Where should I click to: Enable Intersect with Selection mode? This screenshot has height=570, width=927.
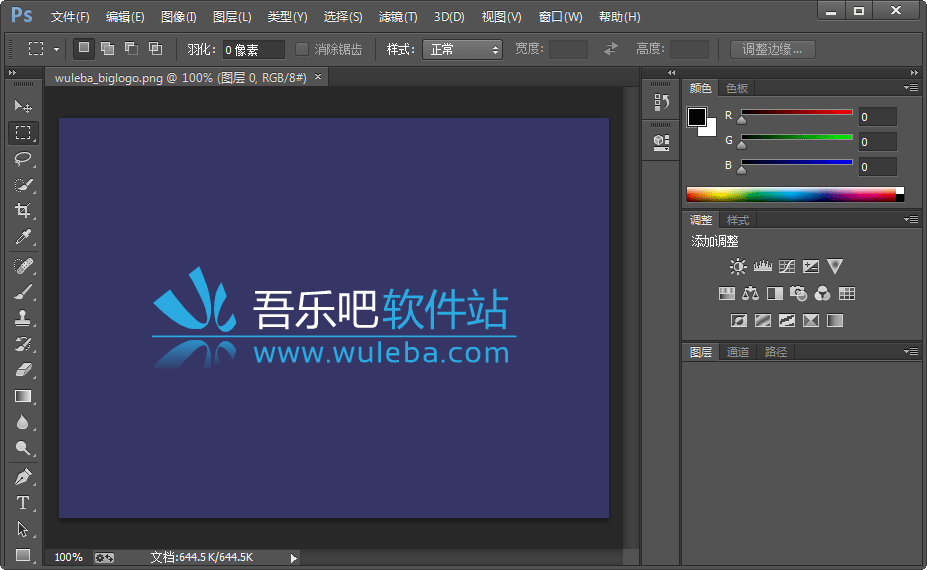(x=155, y=48)
